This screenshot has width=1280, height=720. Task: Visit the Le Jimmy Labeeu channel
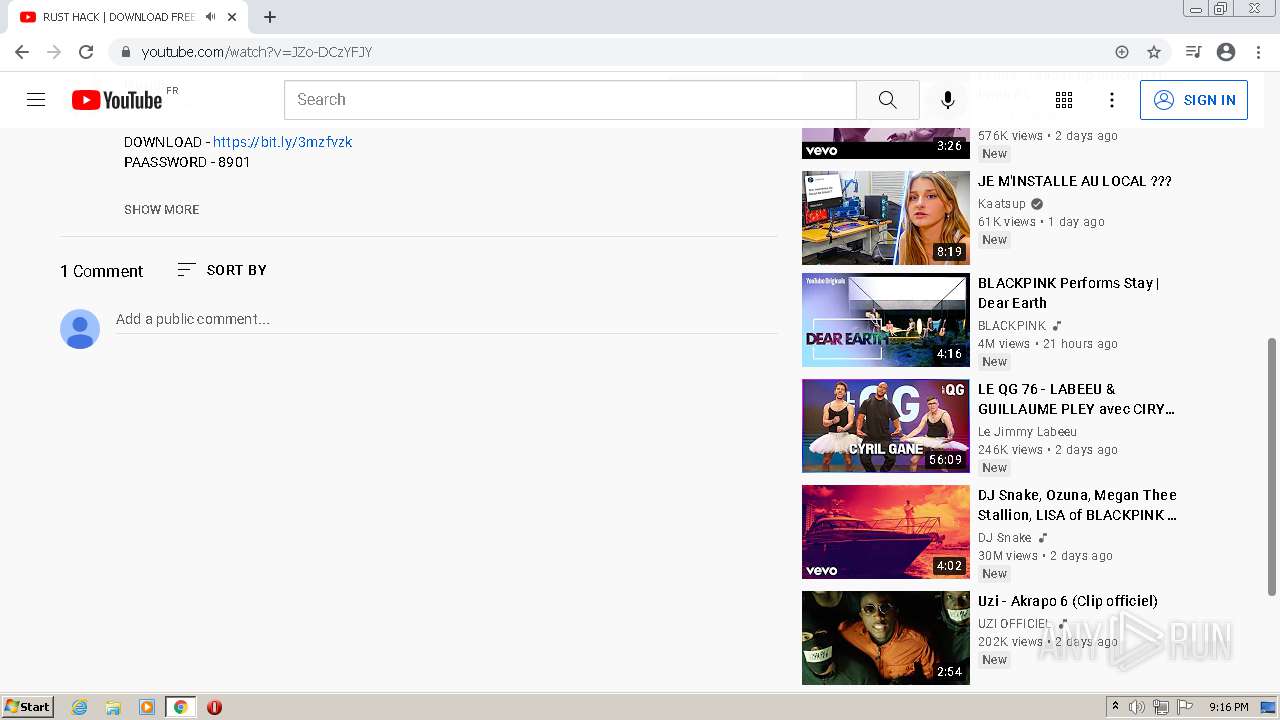[1028, 432]
